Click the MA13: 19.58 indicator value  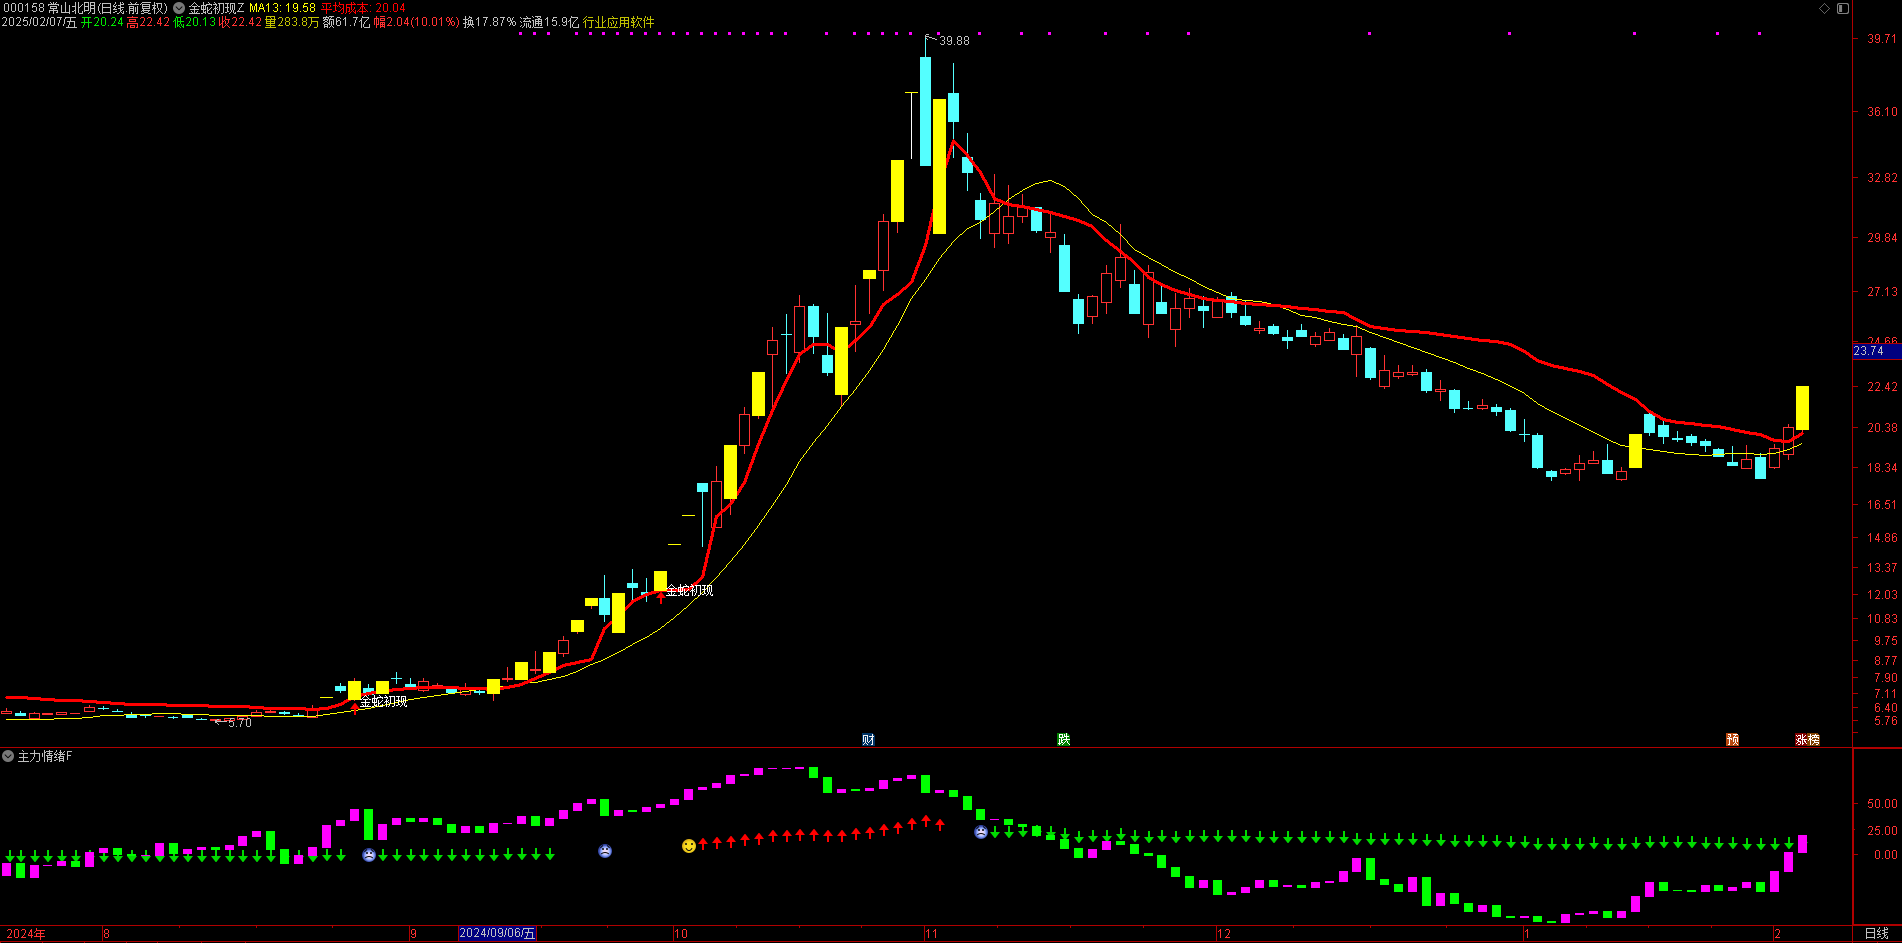tap(282, 8)
